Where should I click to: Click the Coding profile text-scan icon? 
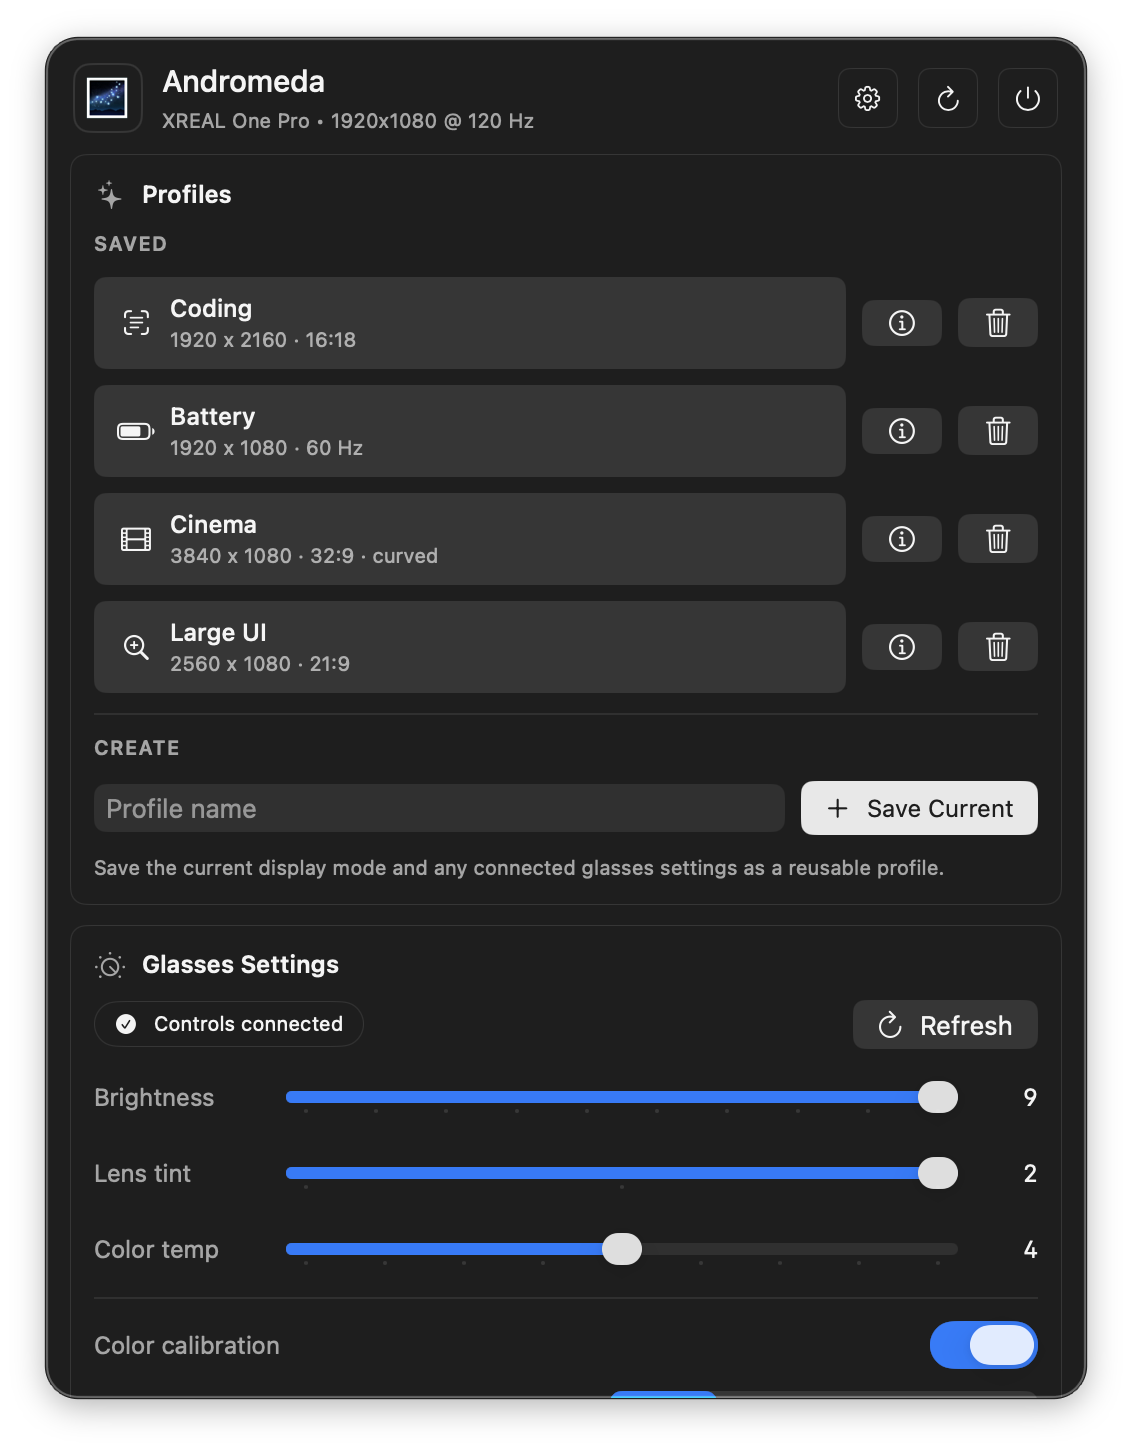(136, 322)
